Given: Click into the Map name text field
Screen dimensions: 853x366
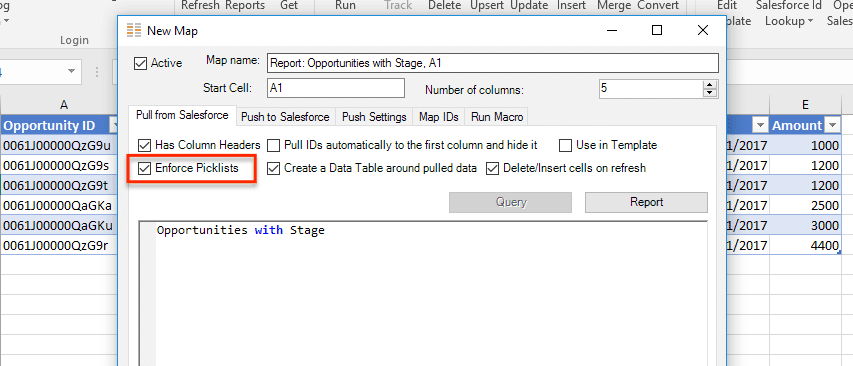Looking at the screenshot, I should pos(493,63).
